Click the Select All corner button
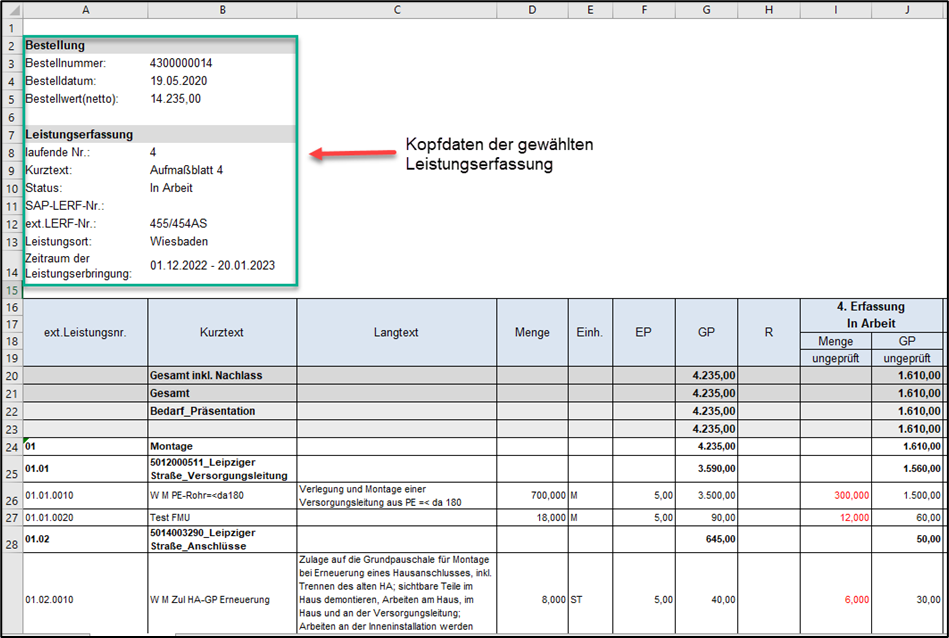The height and width of the screenshot is (638, 949). pos(11,9)
